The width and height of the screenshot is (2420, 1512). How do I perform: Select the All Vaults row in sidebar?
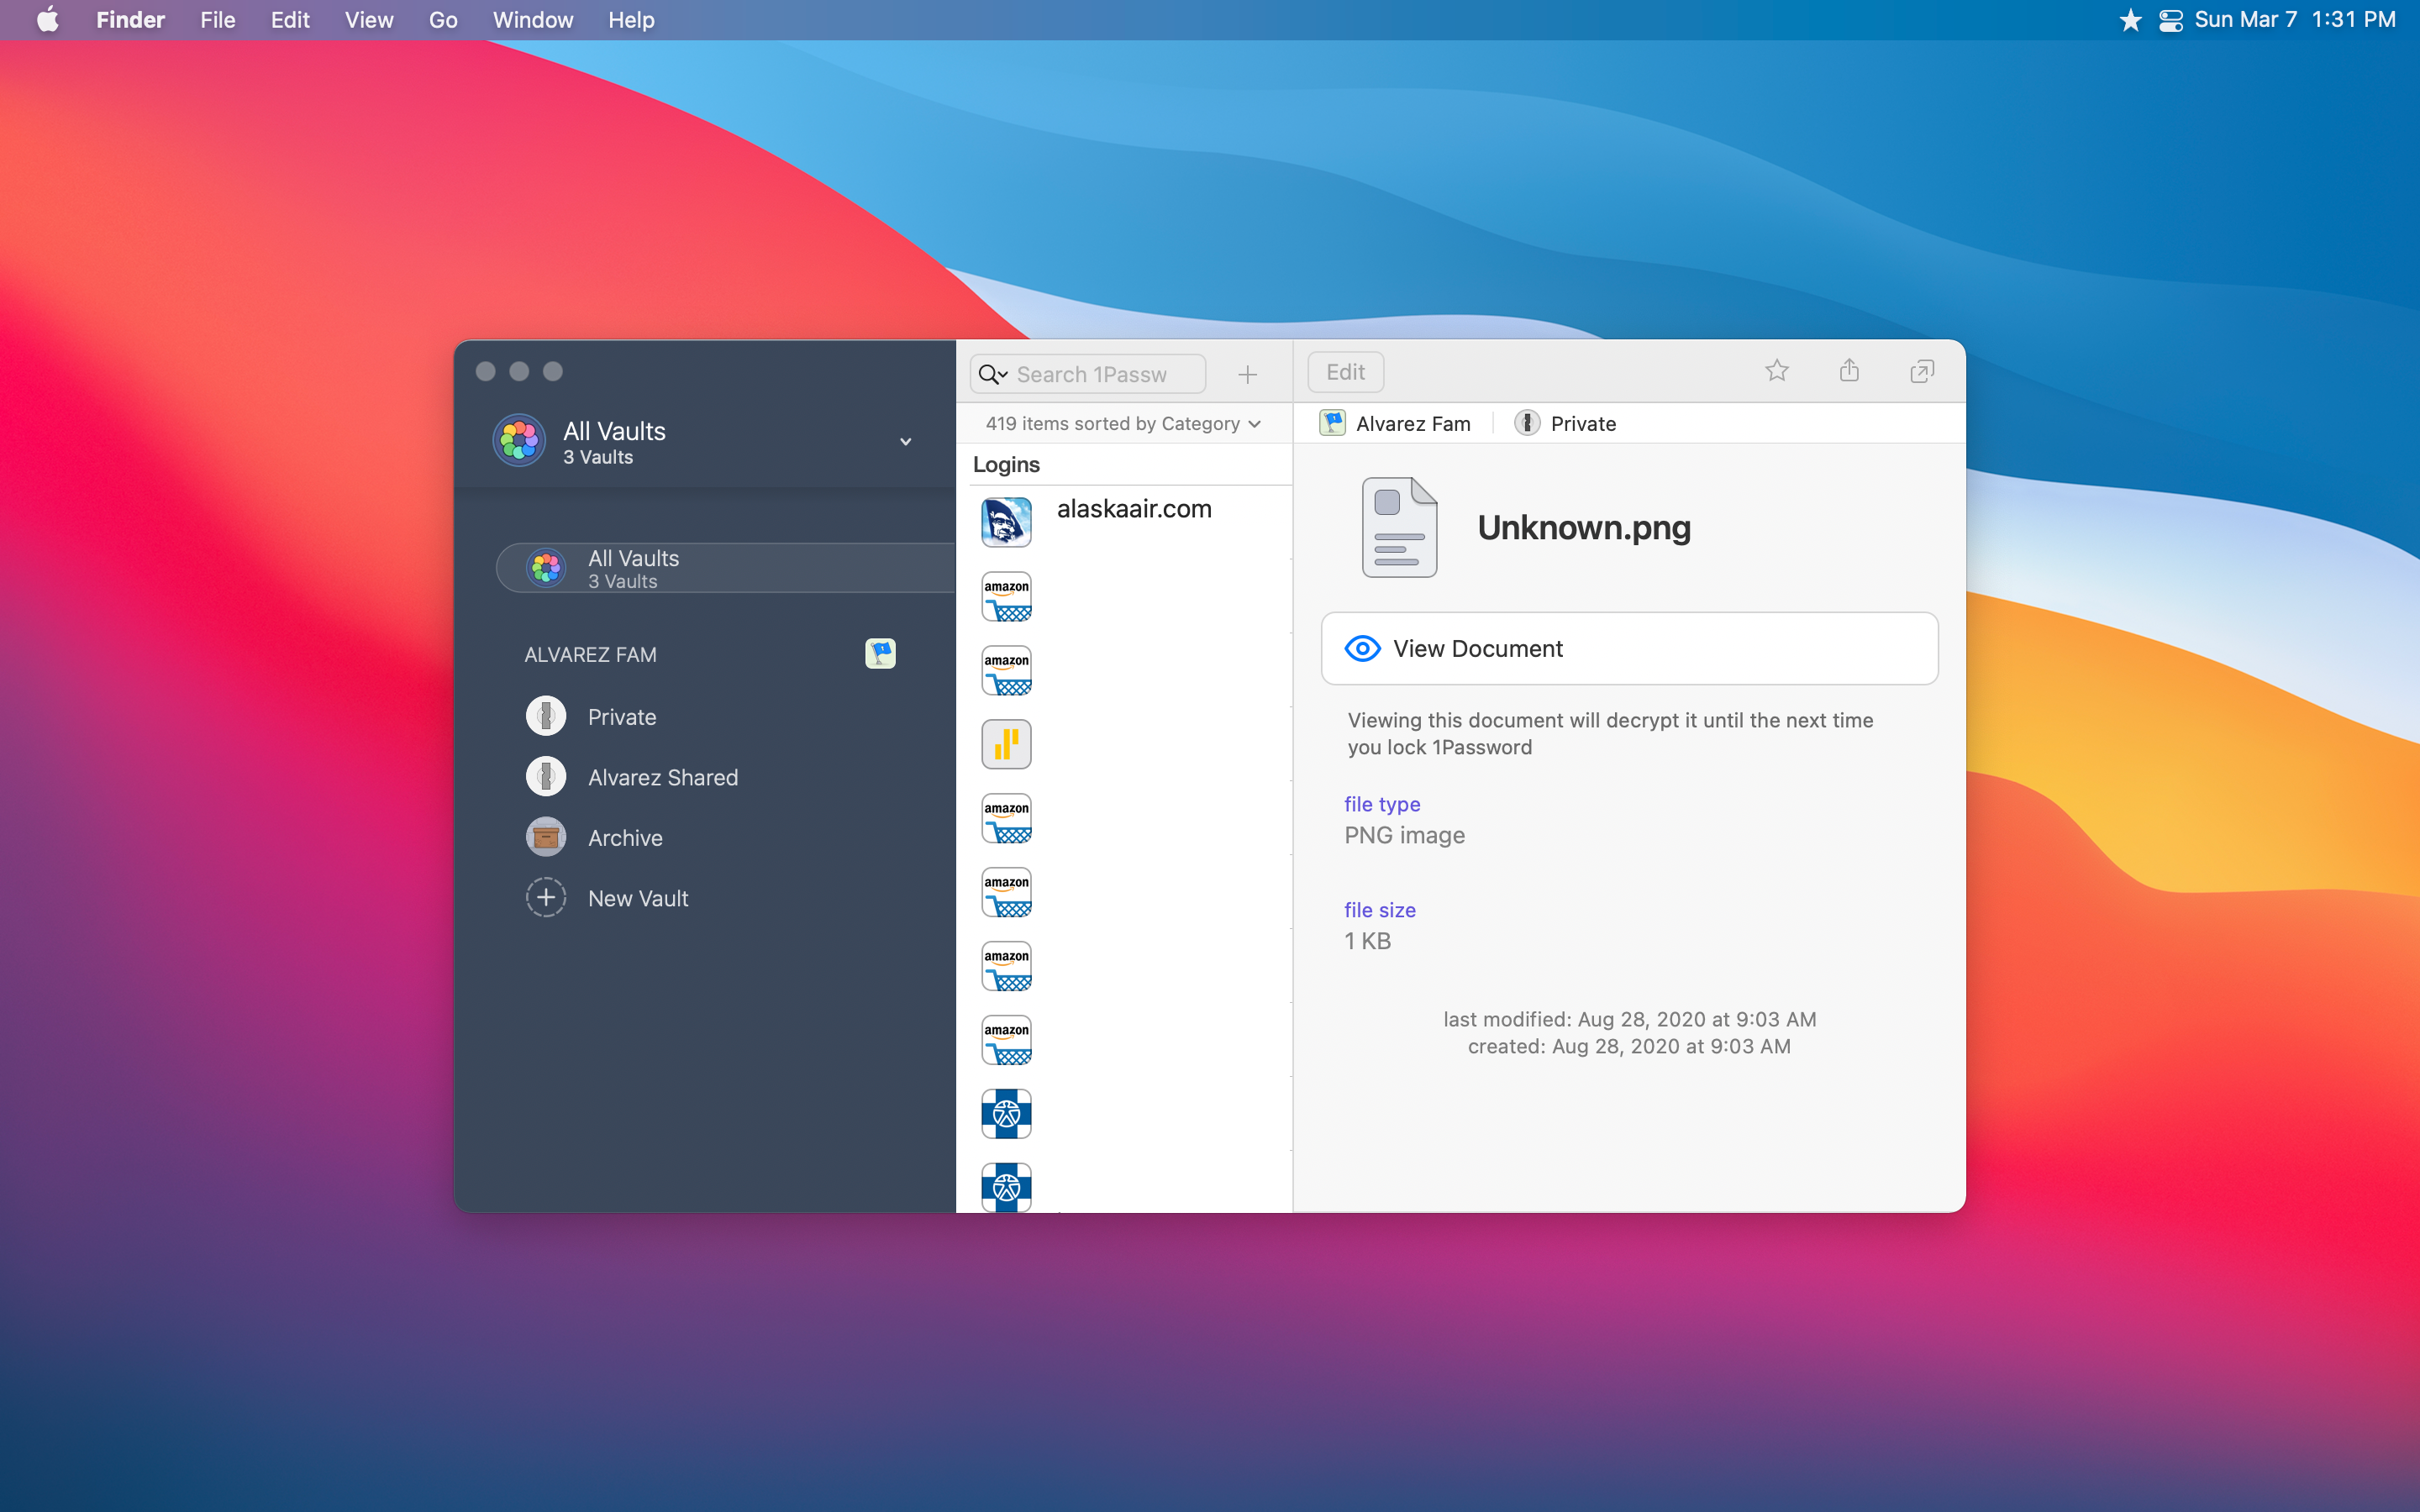coord(726,568)
